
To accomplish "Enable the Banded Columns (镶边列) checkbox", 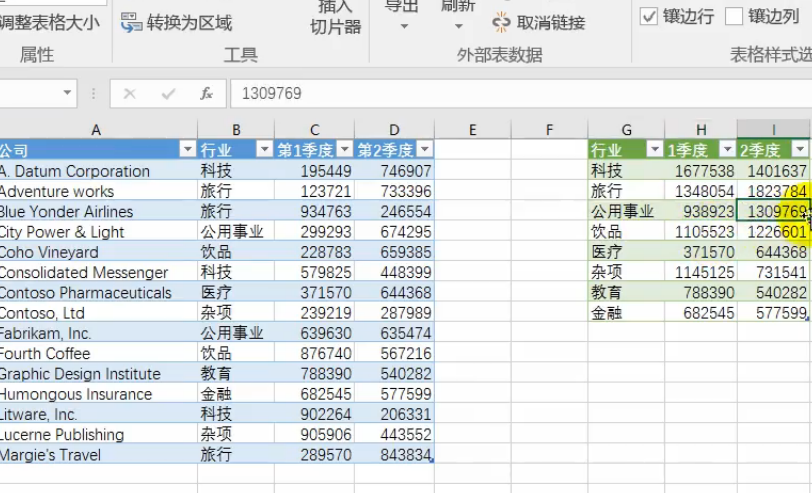I will (734, 17).
